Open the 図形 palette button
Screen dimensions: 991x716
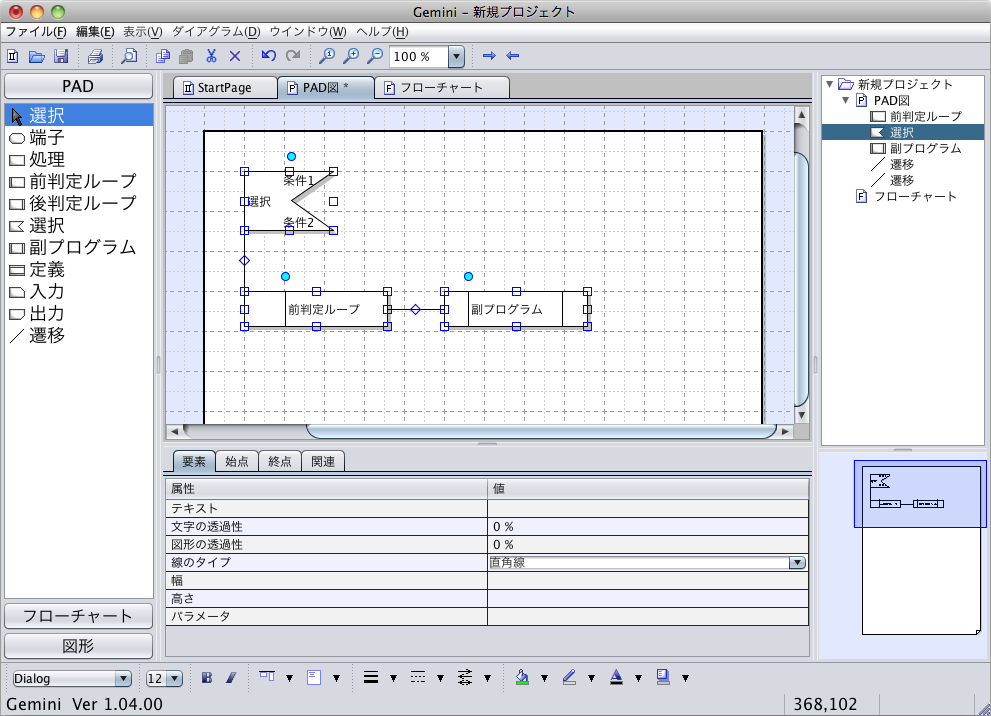pyautogui.click(x=78, y=646)
